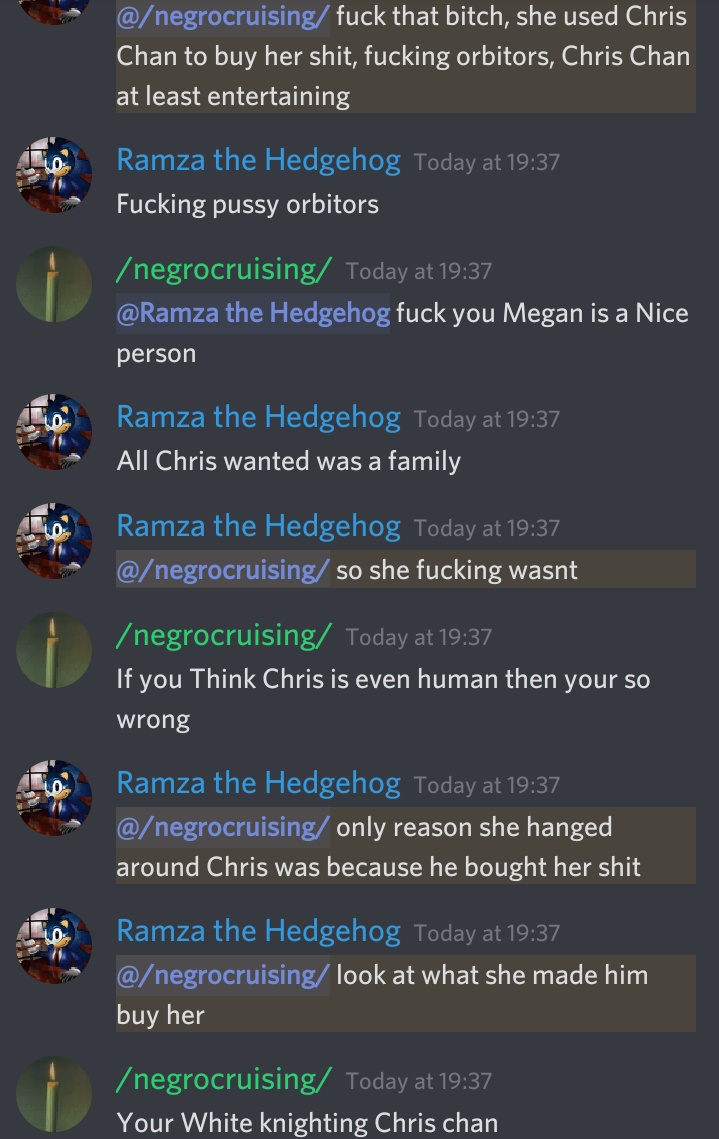This screenshot has width=719, height=1139.
Task: Select username above 'Megan is a Nice person'
Action: click(x=224, y=269)
